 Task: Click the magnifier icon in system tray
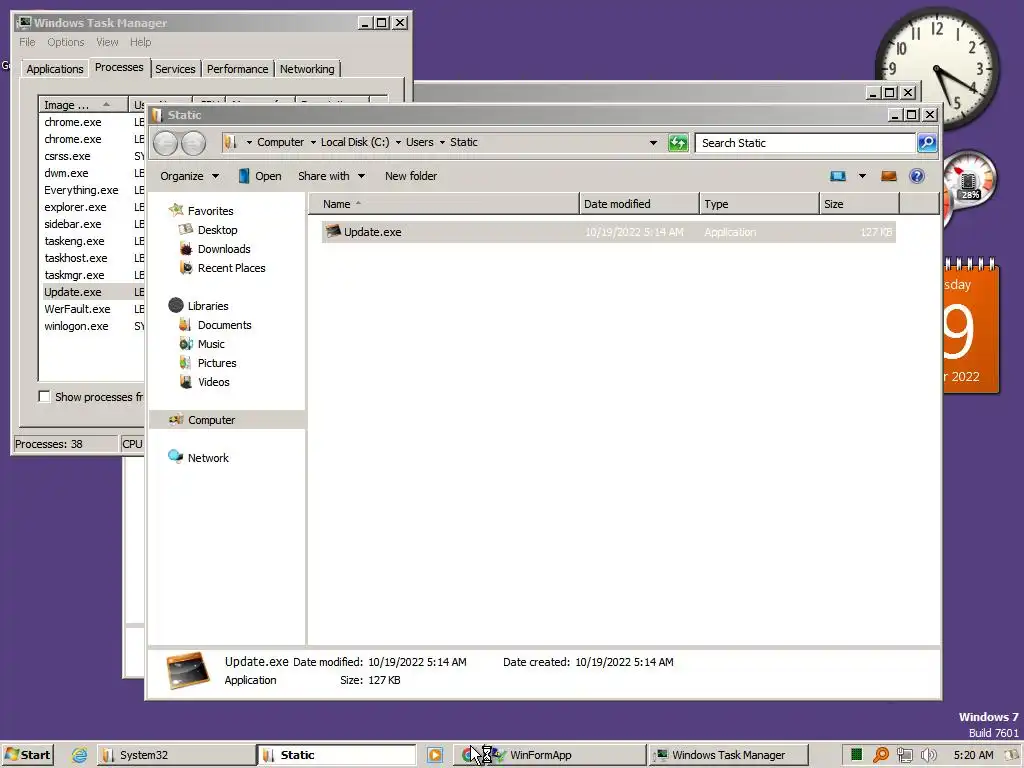tap(880, 755)
